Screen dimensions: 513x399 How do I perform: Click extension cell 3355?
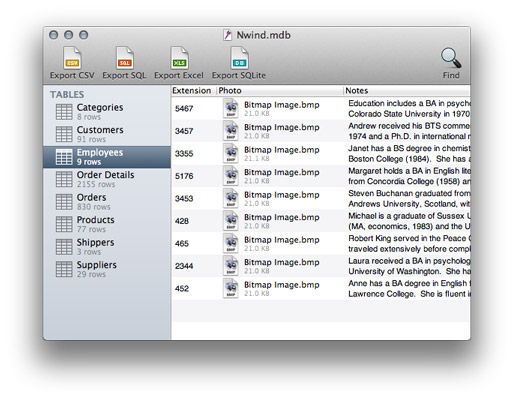point(184,154)
